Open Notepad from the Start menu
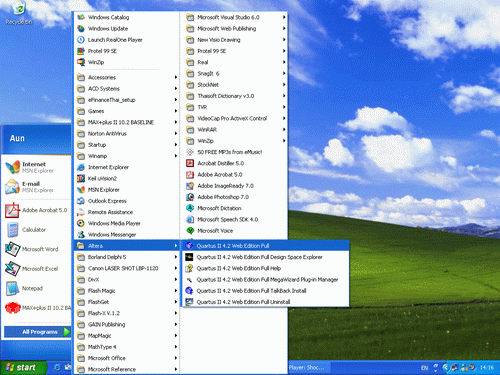The width and height of the screenshot is (500, 375). 37,288
